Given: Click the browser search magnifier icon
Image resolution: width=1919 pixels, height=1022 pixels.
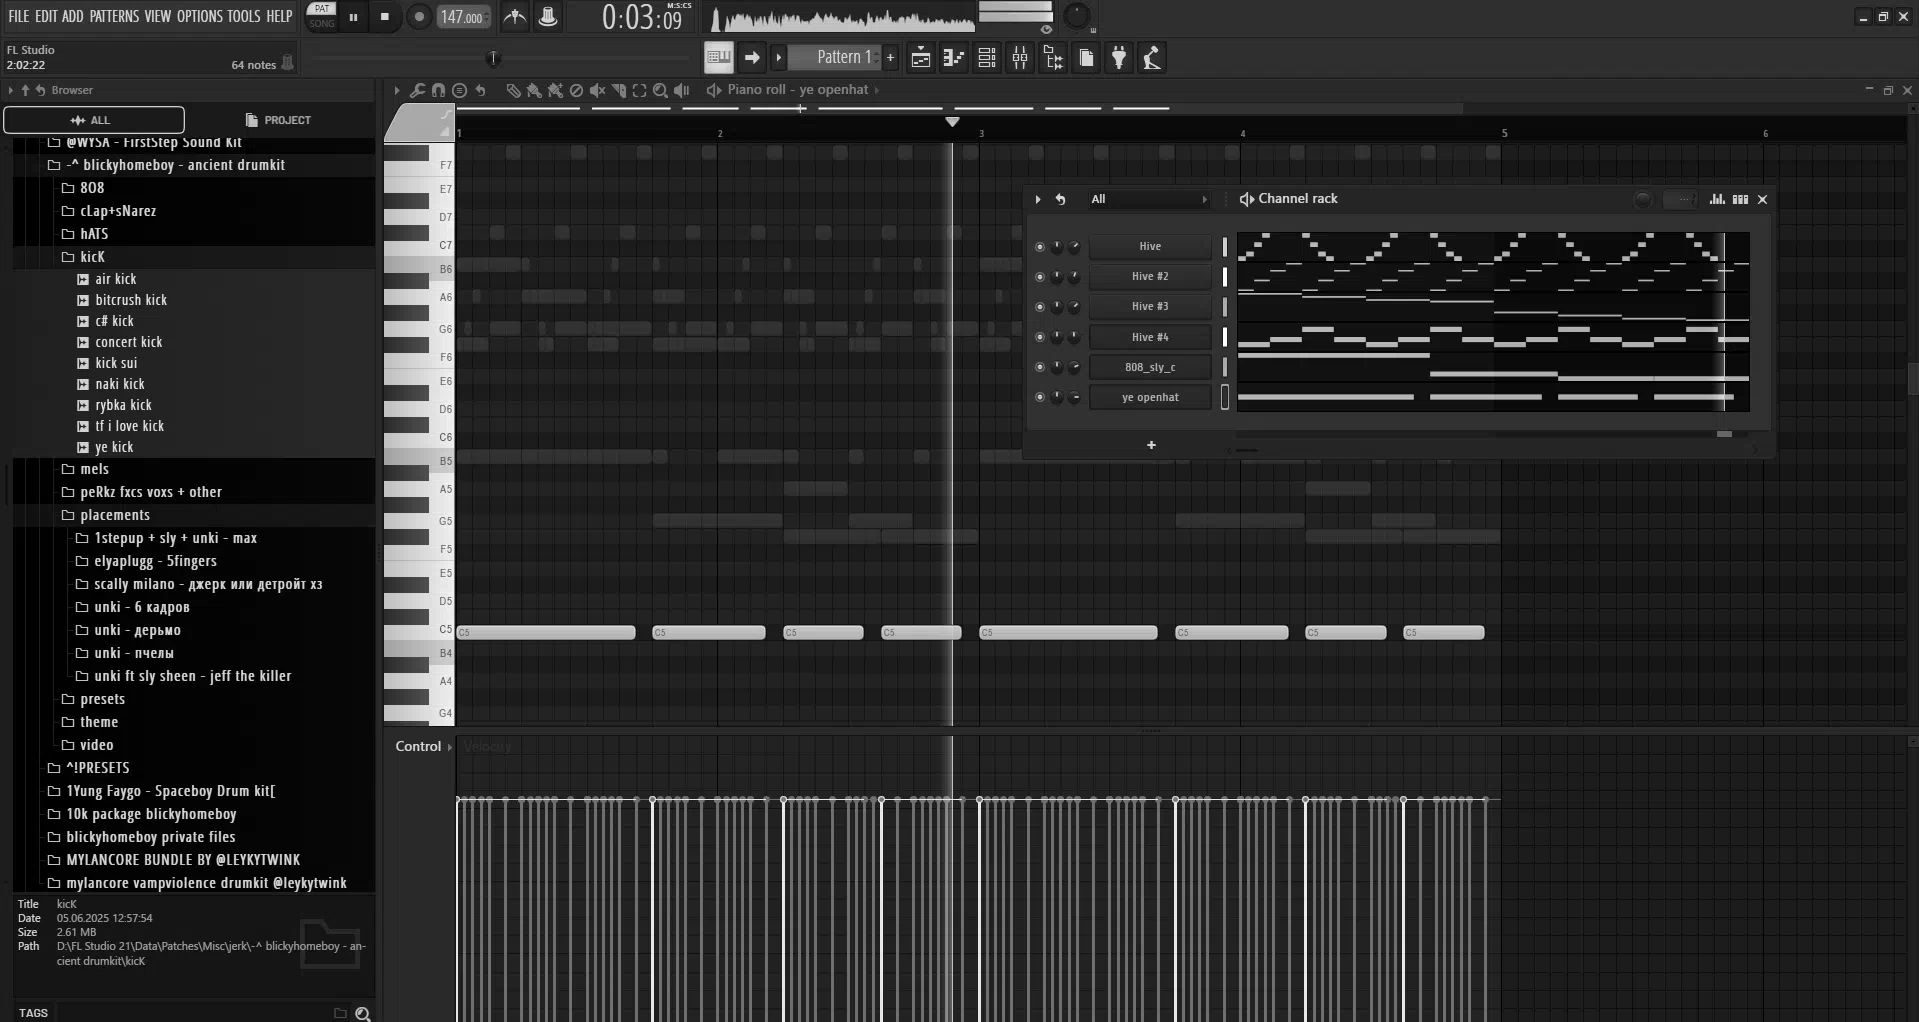Looking at the screenshot, I should point(363,1013).
